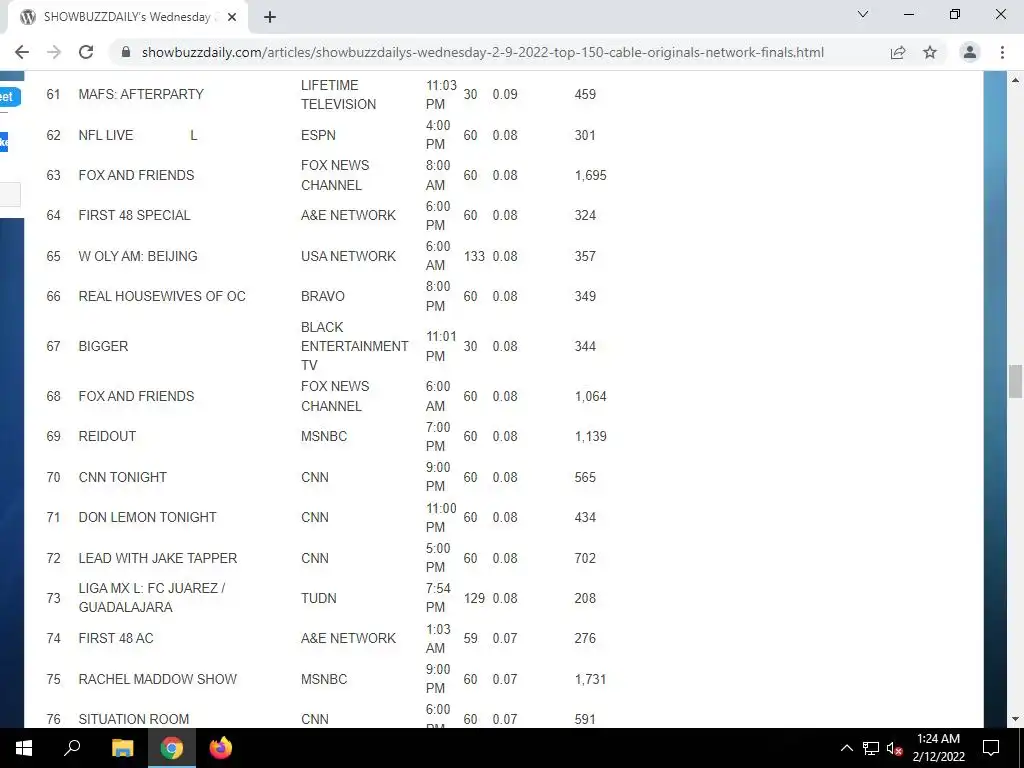
Task: Click viewers value 1,731
Action: tap(590, 679)
